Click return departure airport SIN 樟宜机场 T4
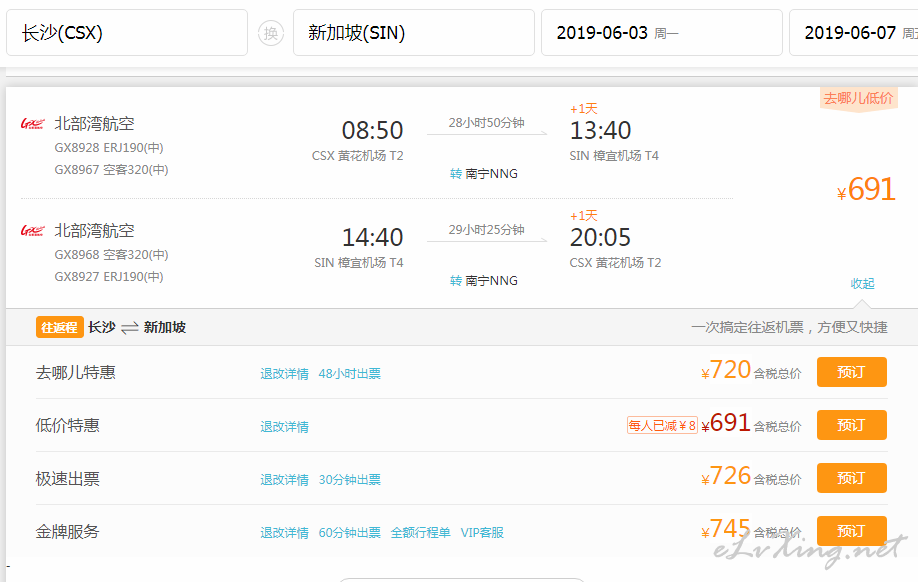 (x=359, y=263)
